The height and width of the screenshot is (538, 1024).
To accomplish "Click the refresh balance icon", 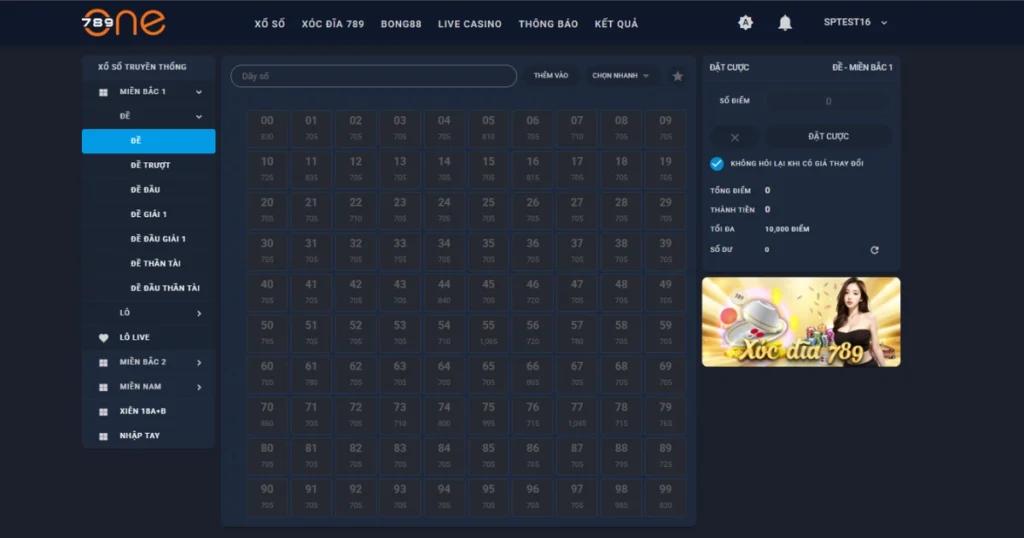I will tap(874, 250).
